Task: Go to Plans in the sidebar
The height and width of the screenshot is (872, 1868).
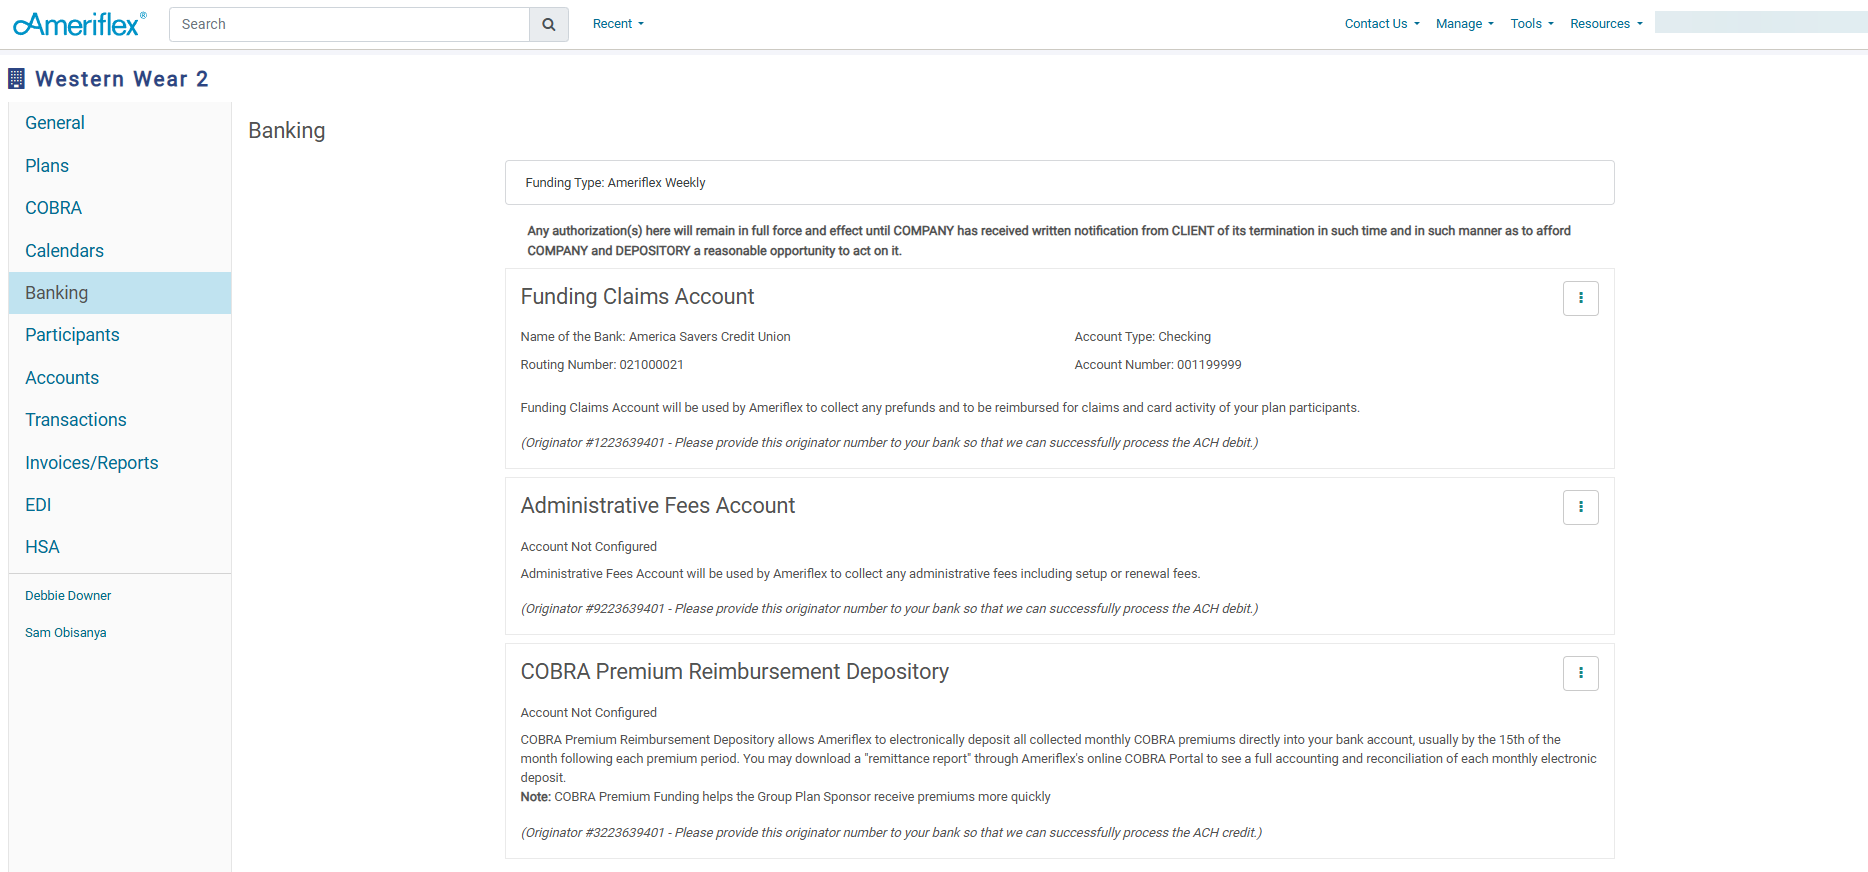Action: [x=120, y=166]
